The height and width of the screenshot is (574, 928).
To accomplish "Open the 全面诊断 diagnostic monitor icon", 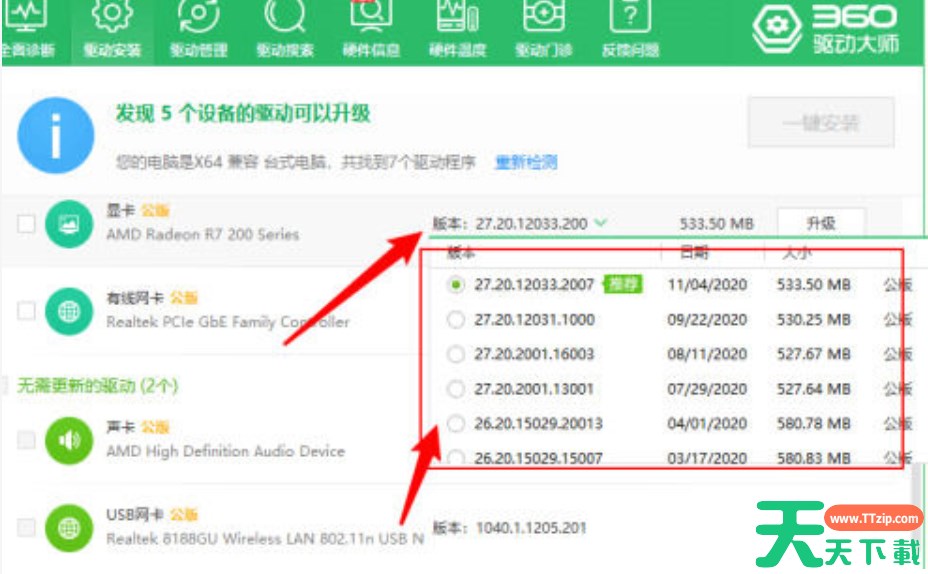I will [x=27, y=16].
